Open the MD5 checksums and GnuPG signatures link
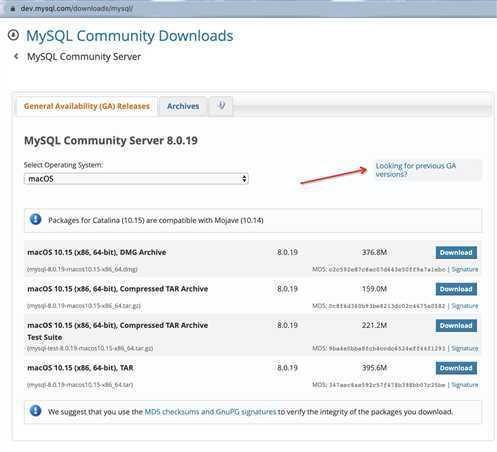 click(210, 412)
